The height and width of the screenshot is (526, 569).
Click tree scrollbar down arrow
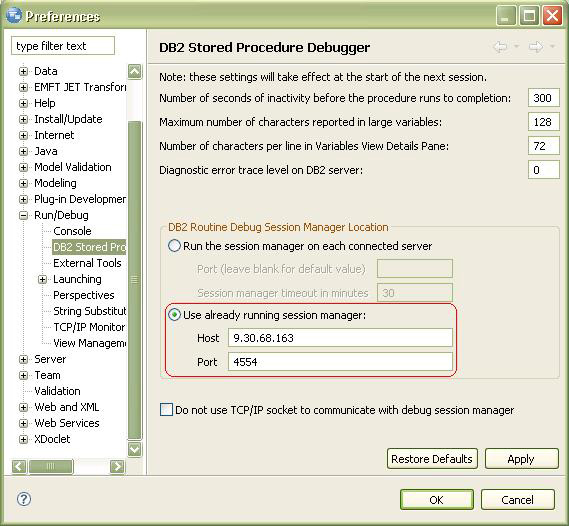coord(135,449)
